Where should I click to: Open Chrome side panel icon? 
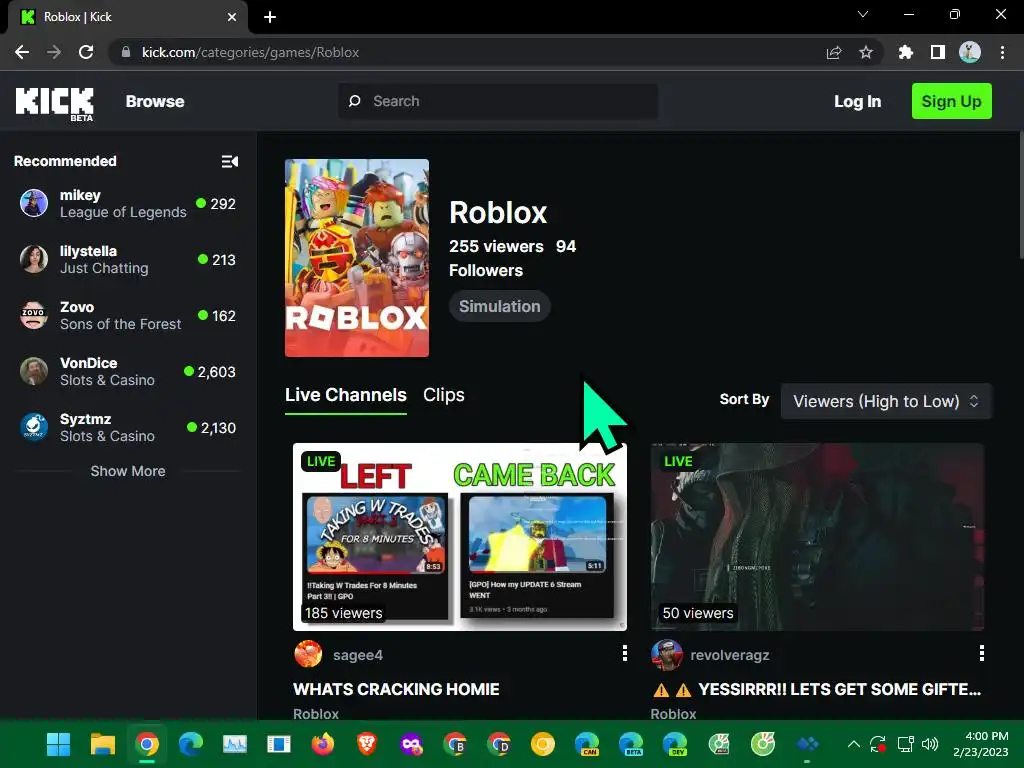[x=938, y=52]
